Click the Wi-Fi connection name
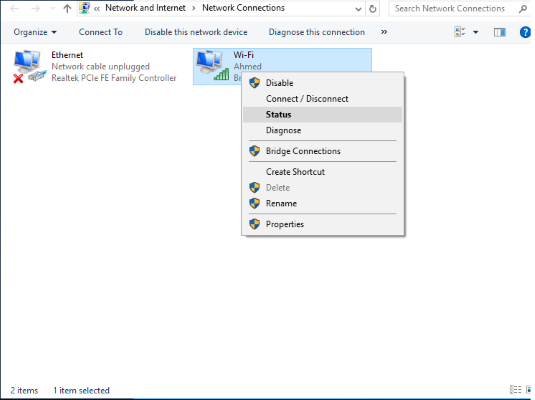535x400 pixels. coord(244,55)
